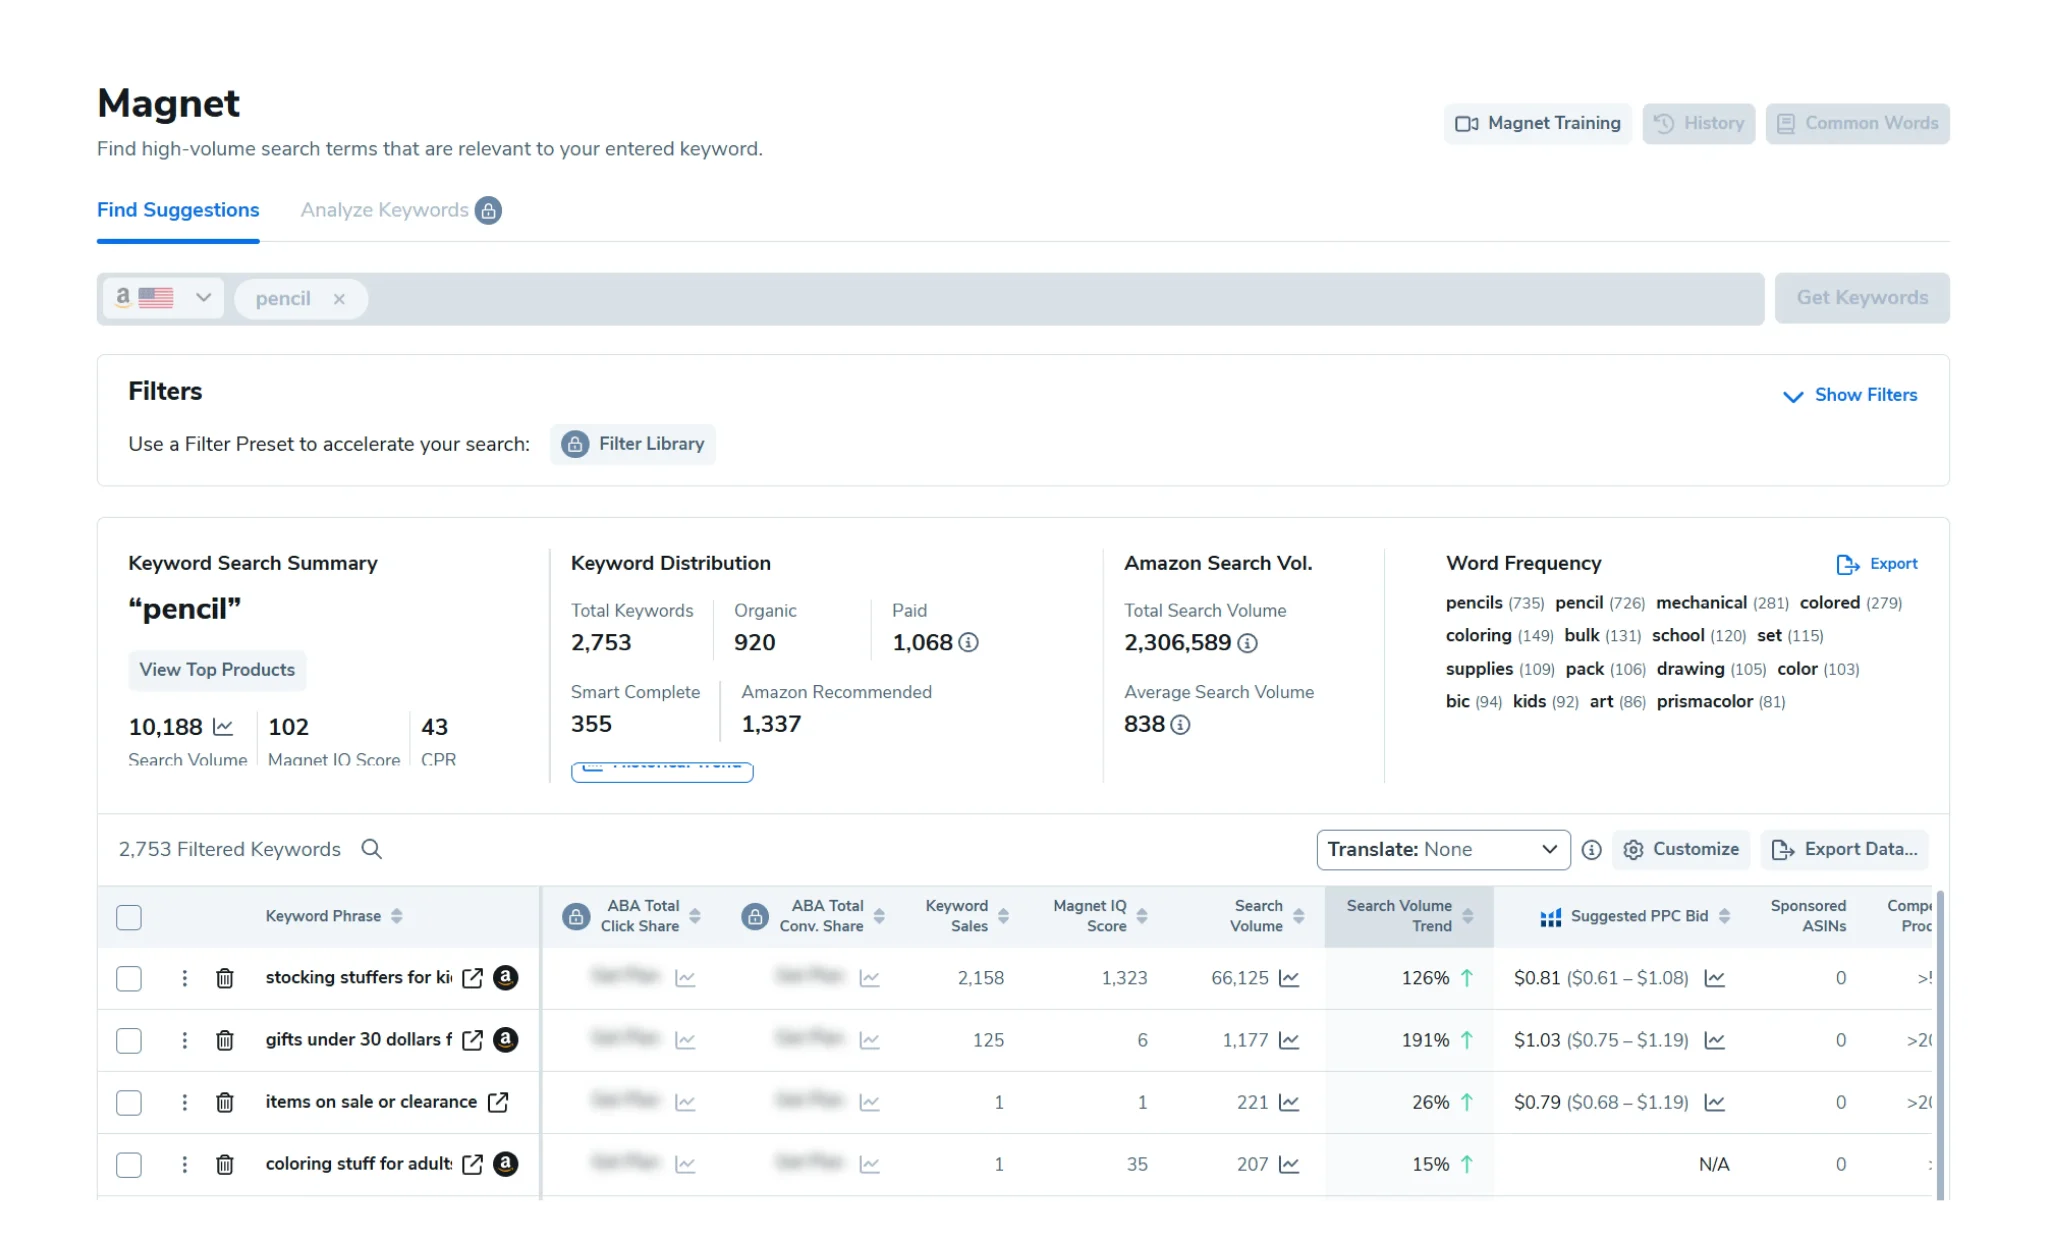The image size is (2048, 1259).
Task: Open three-dot menu for gifts under 30 dollars row
Action: 185,1040
